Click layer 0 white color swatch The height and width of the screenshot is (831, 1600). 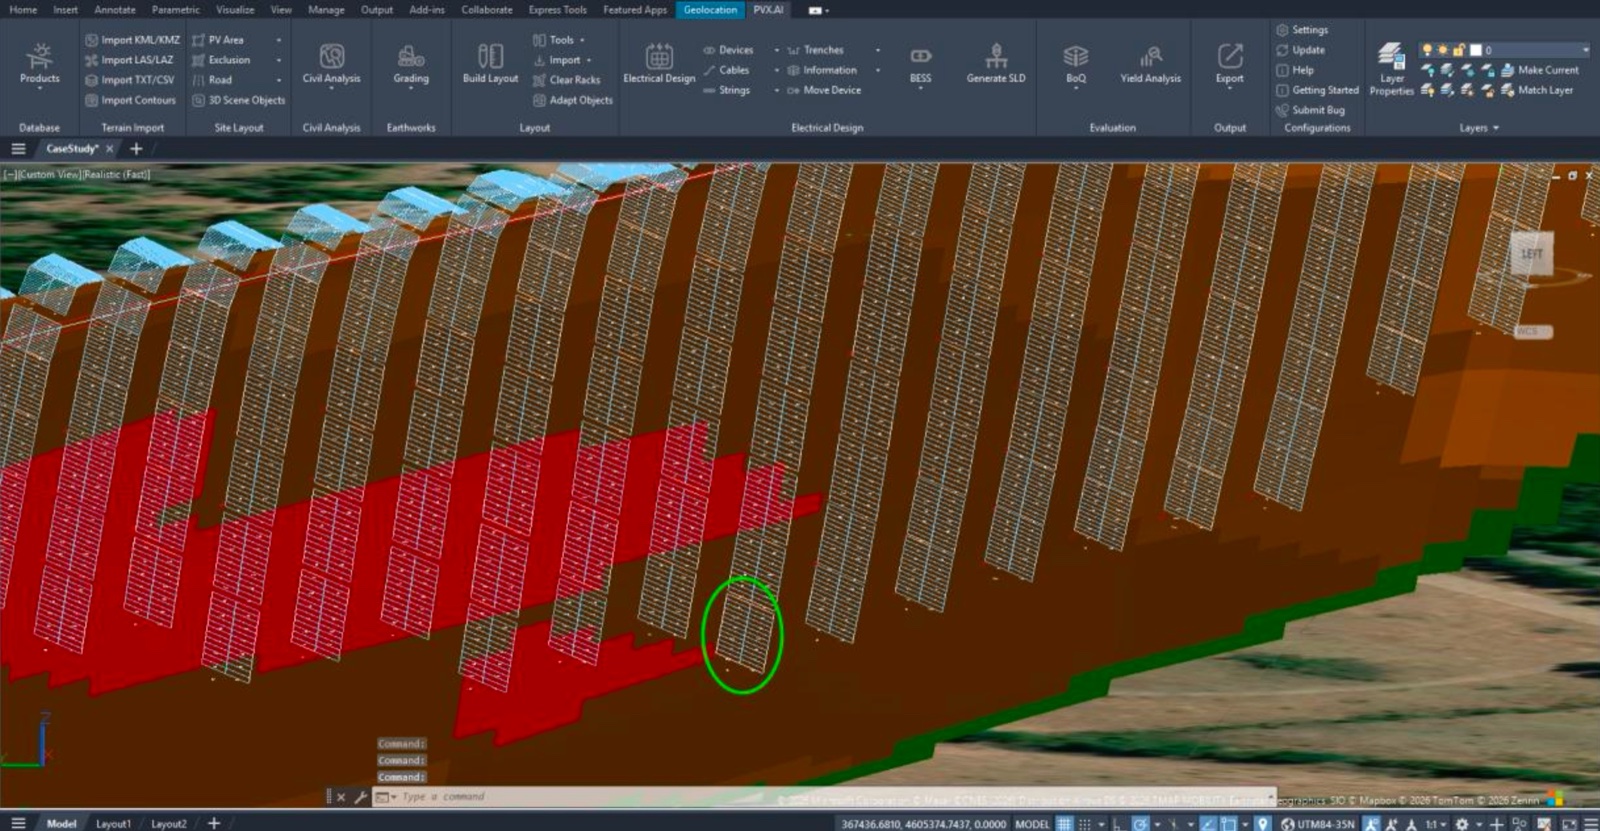(x=1475, y=50)
